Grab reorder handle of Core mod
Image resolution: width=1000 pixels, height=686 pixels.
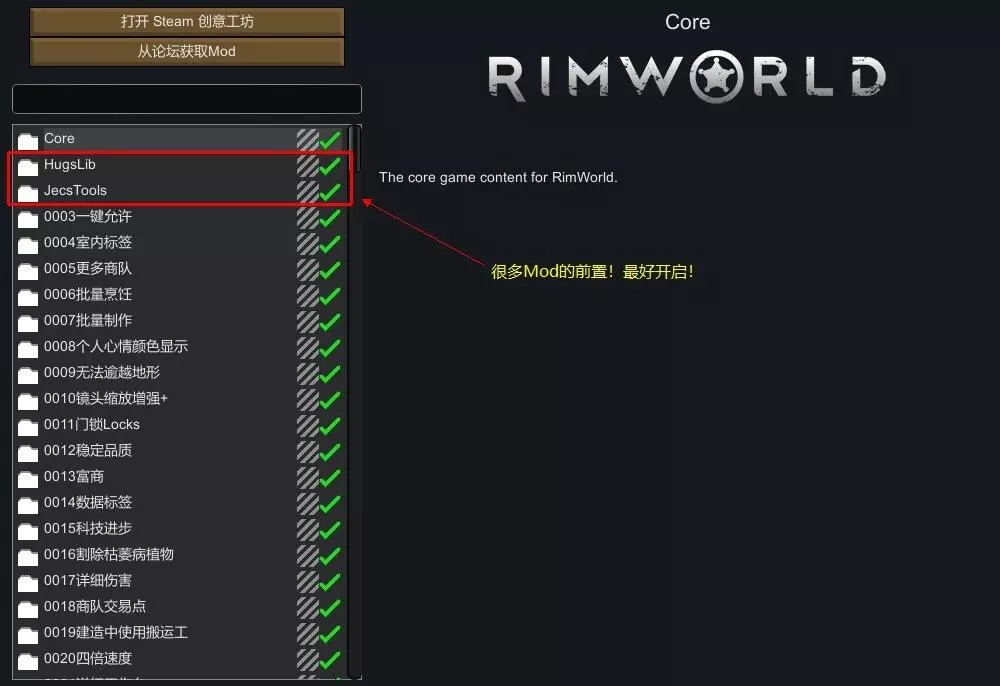click(x=307, y=140)
